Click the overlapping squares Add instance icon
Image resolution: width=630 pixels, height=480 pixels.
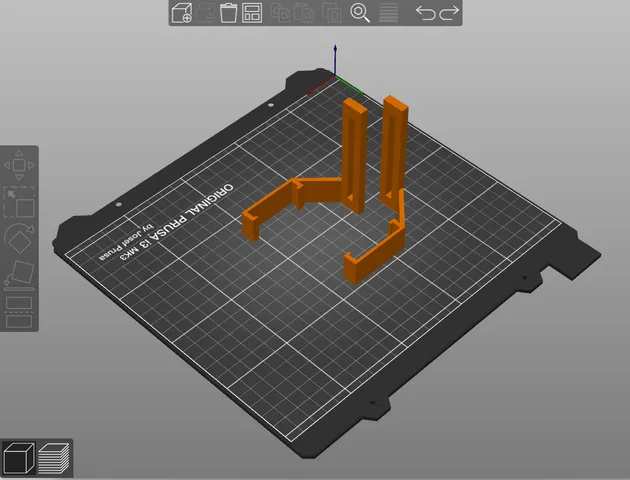pos(332,13)
